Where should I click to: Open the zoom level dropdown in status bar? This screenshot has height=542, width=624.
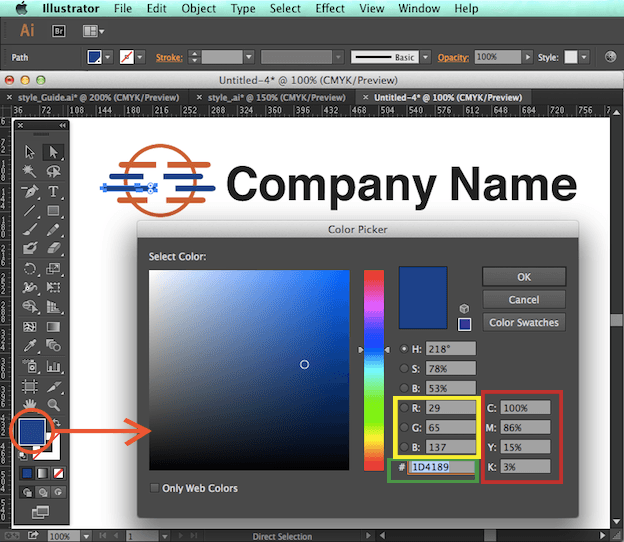pos(86,536)
